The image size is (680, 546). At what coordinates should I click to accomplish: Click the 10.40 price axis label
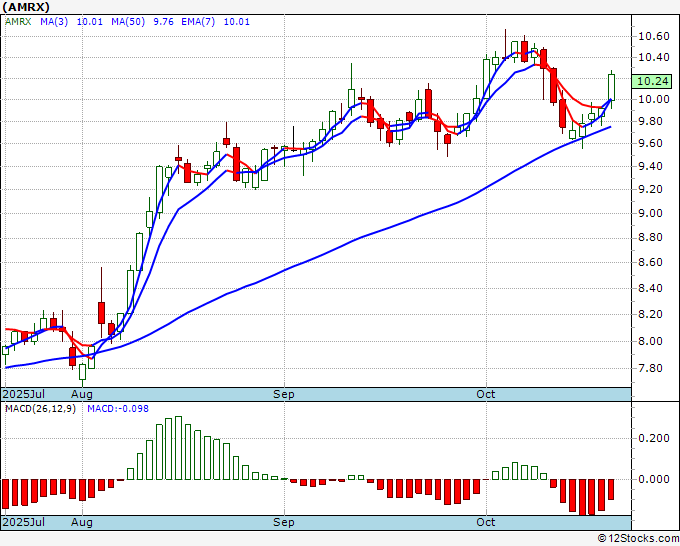click(654, 57)
